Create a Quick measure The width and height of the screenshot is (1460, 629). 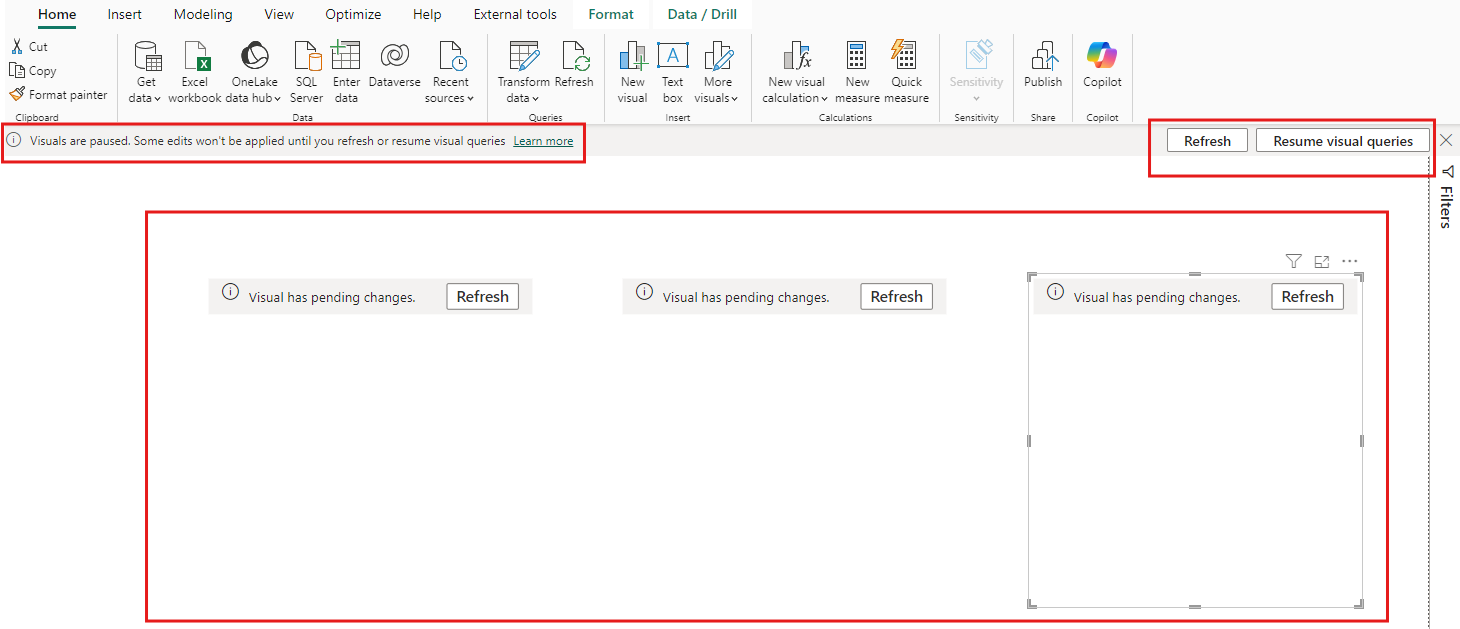[x=906, y=56]
